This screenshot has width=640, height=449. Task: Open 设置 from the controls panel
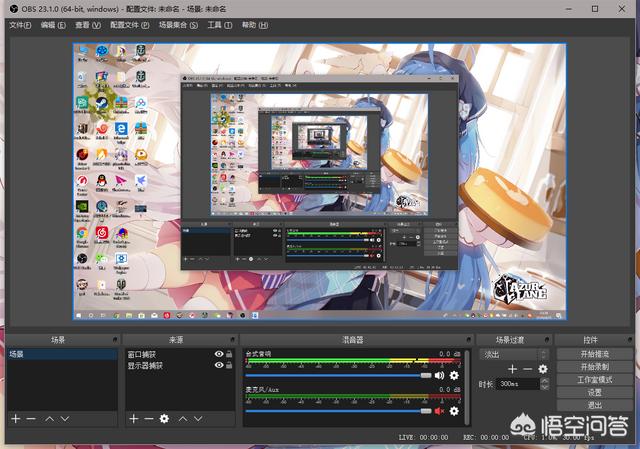[595, 392]
